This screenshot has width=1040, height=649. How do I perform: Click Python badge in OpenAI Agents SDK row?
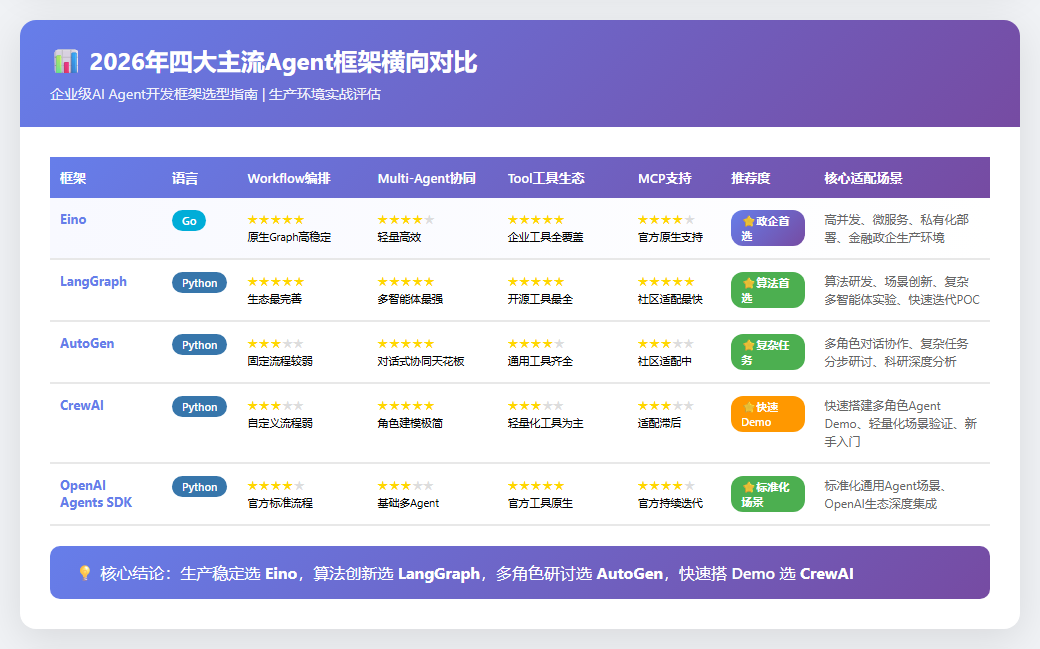click(200, 487)
